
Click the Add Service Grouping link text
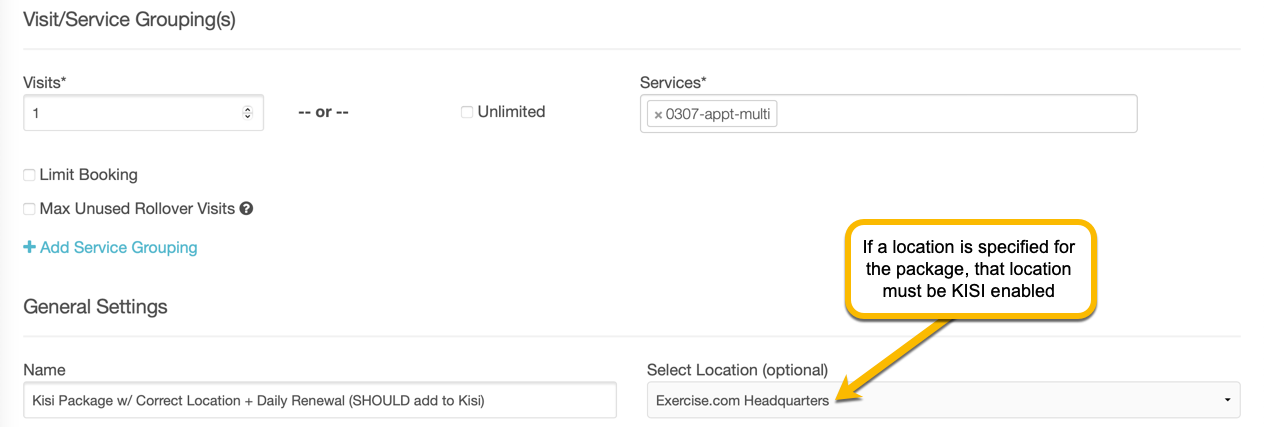pos(118,247)
